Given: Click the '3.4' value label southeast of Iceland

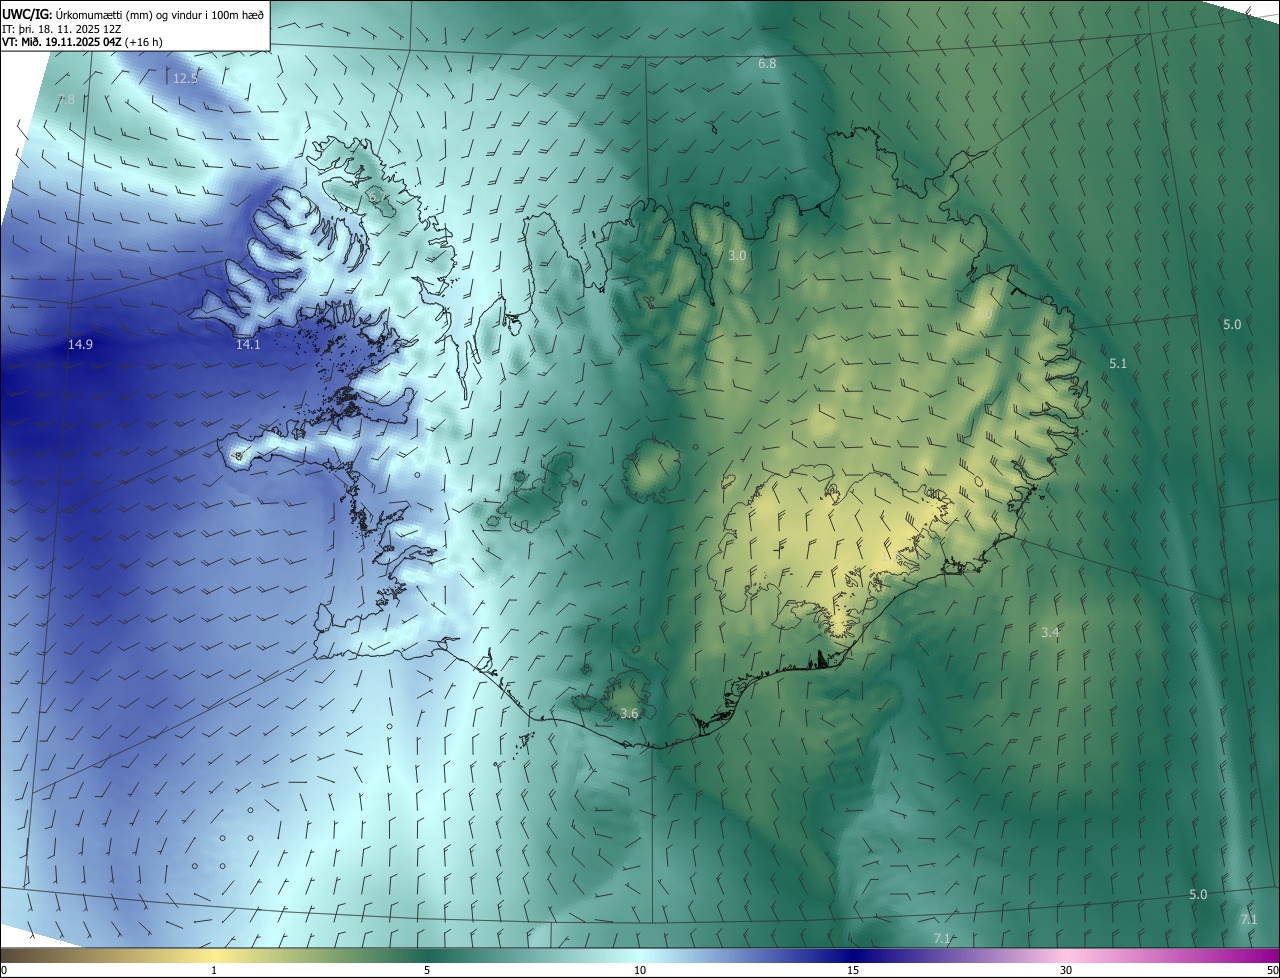Looking at the screenshot, I should click(x=1050, y=632).
